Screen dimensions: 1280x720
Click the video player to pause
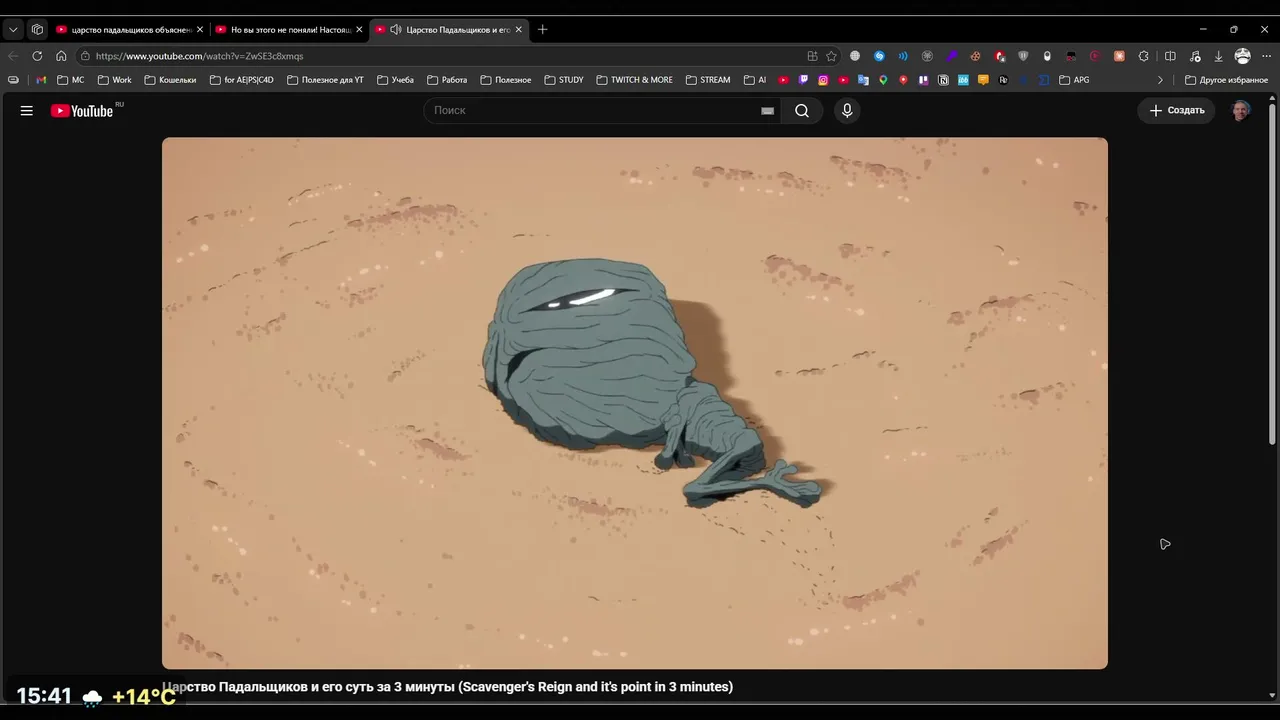point(635,403)
